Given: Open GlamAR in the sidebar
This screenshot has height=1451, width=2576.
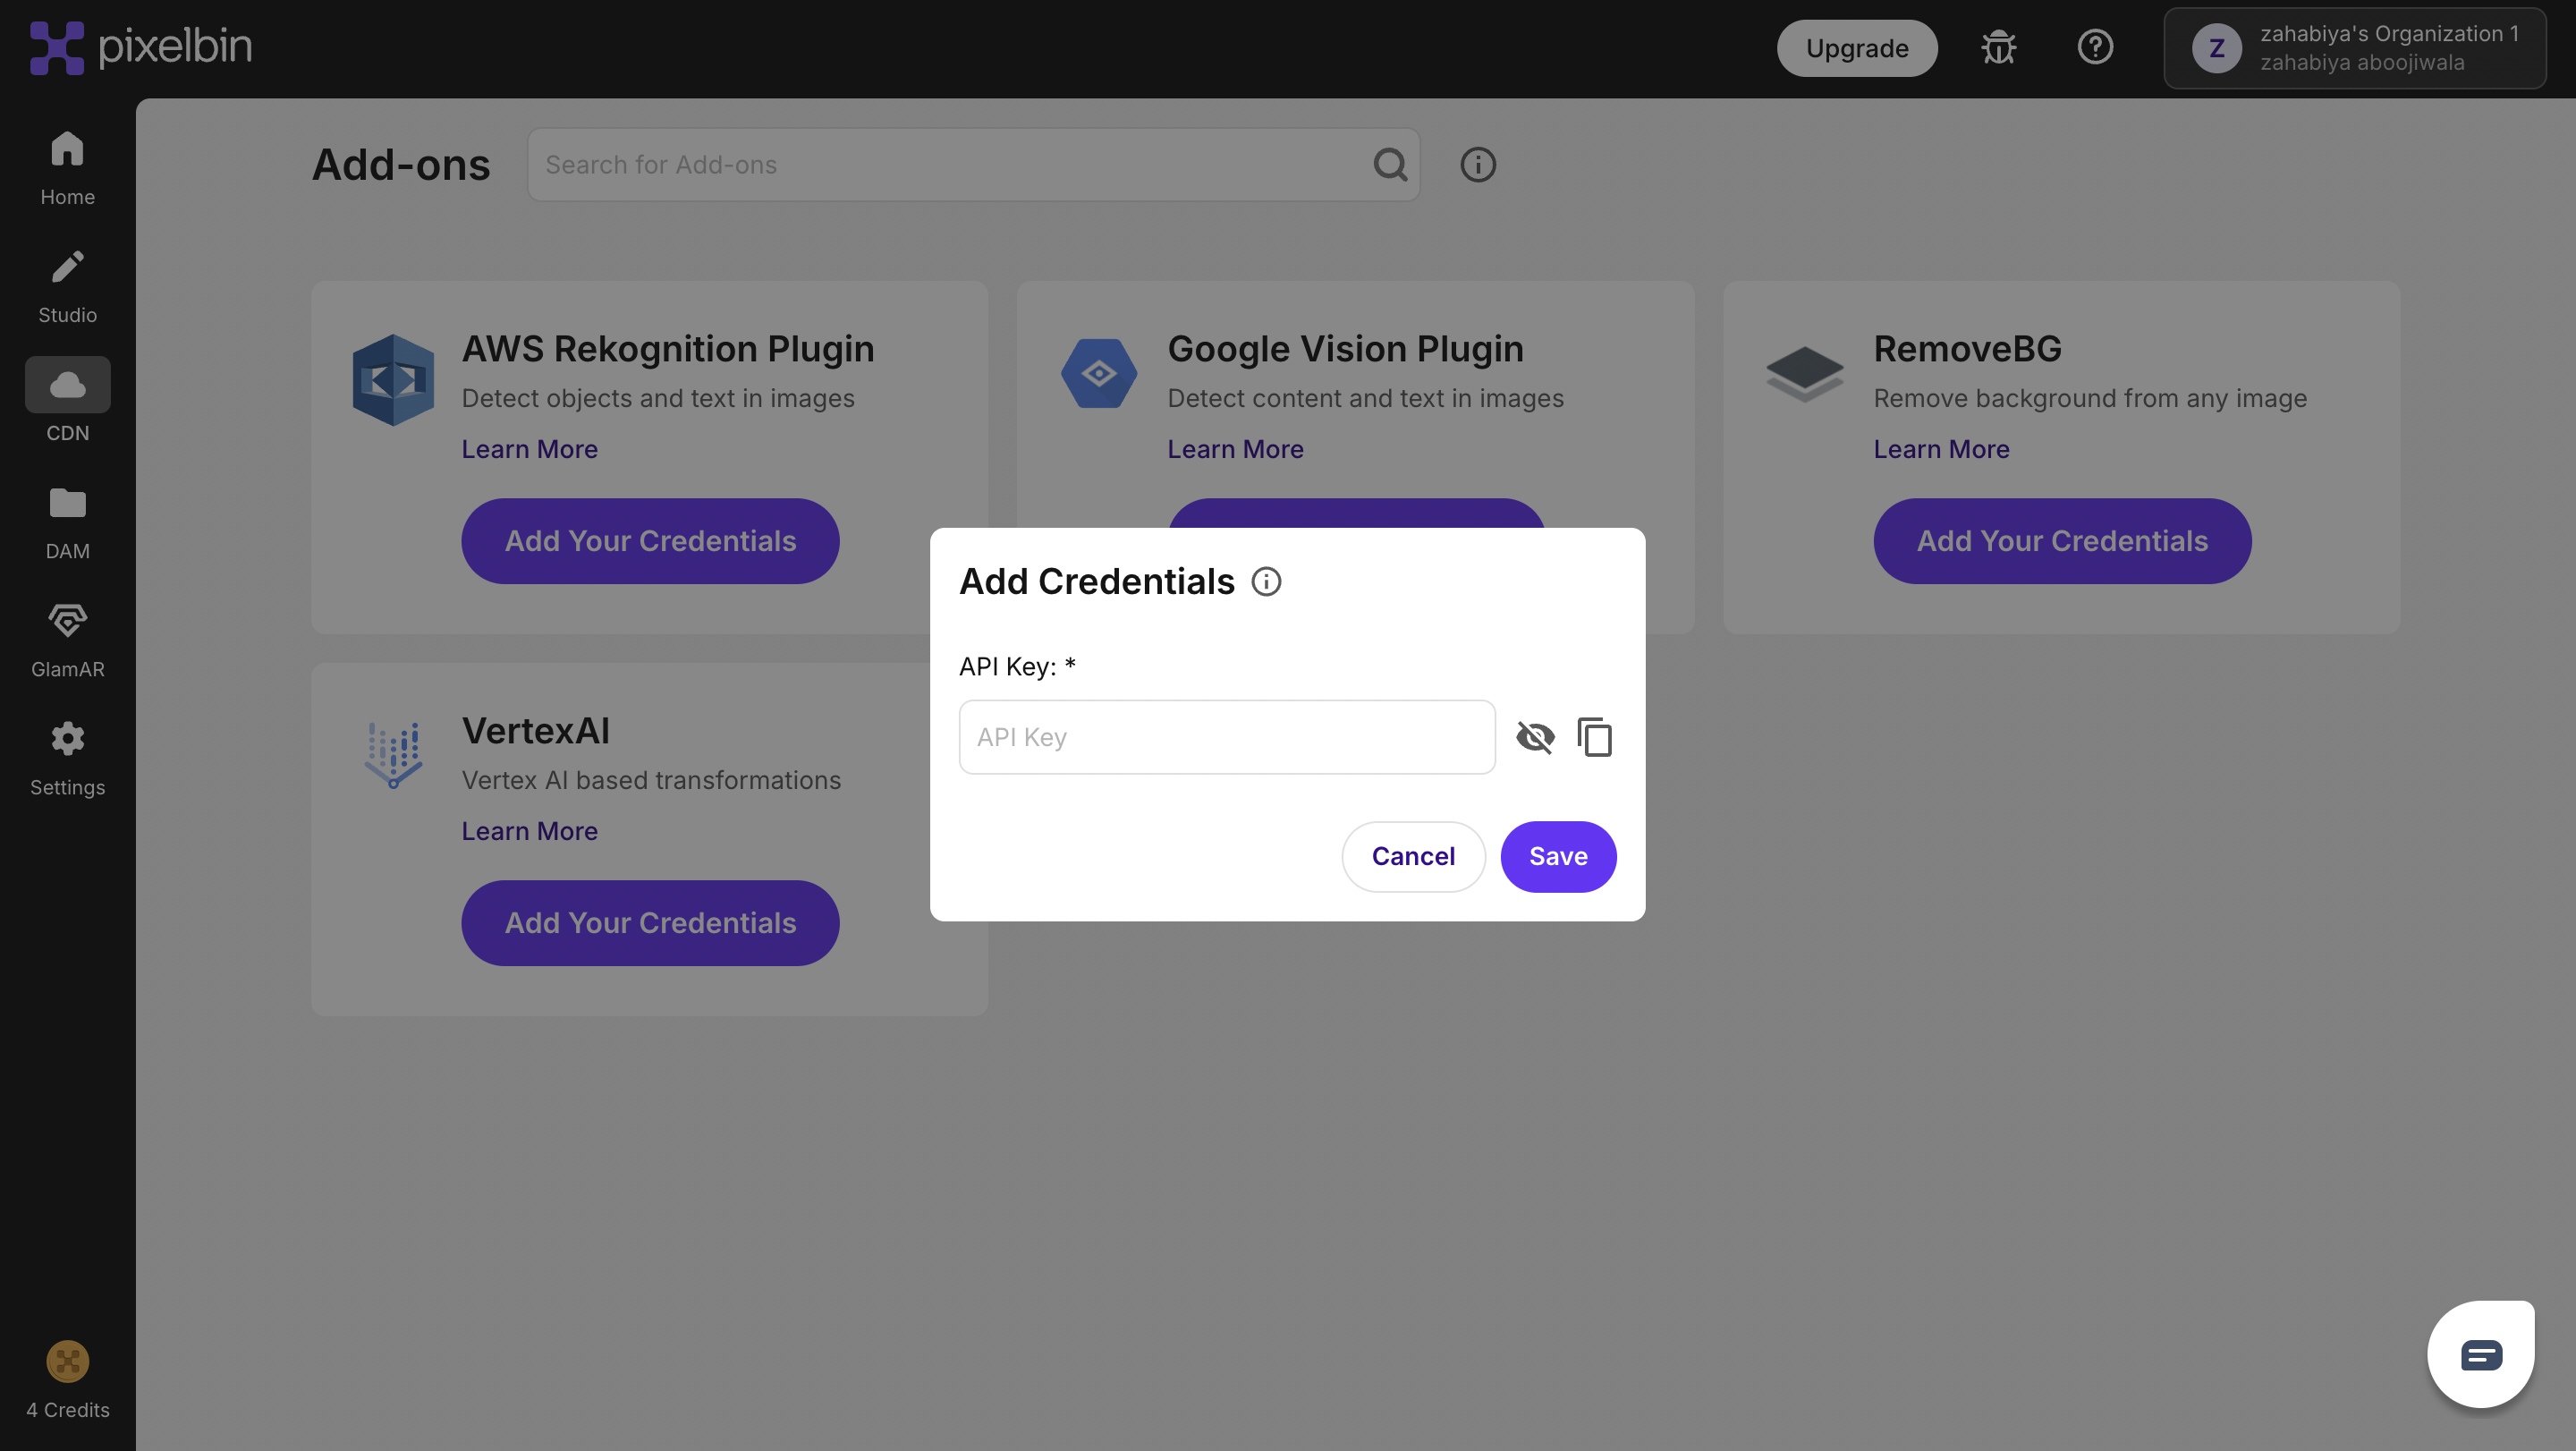Looking at the screenshot, I should tap(67, 640).
